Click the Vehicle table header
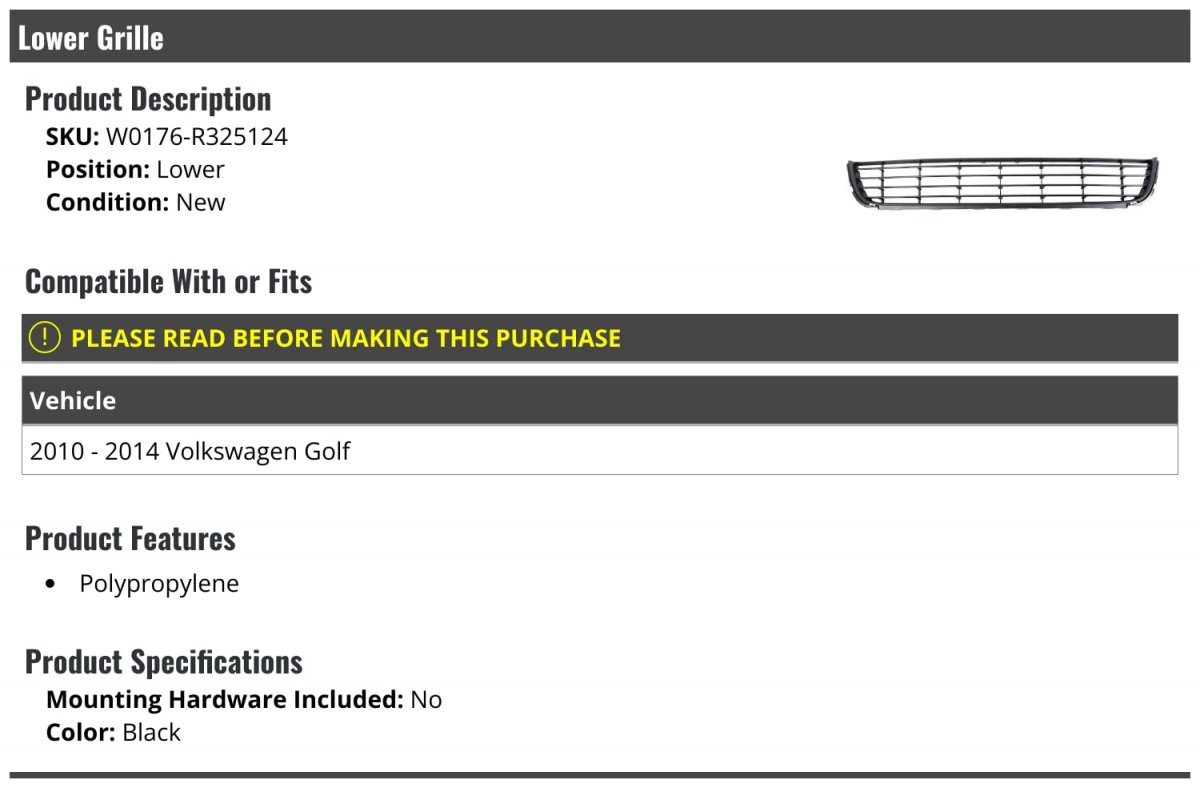 tap(600, 401)
